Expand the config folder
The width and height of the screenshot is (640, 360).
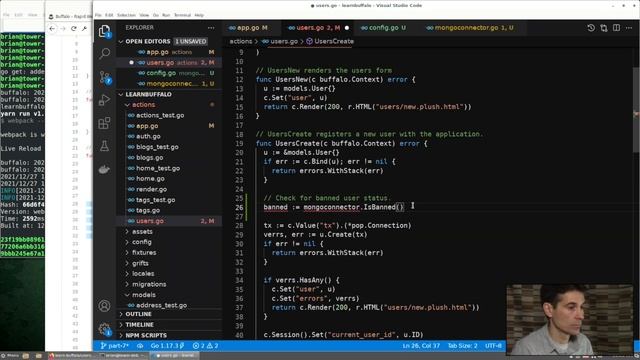pyautogui.click(x=141, y=242)
